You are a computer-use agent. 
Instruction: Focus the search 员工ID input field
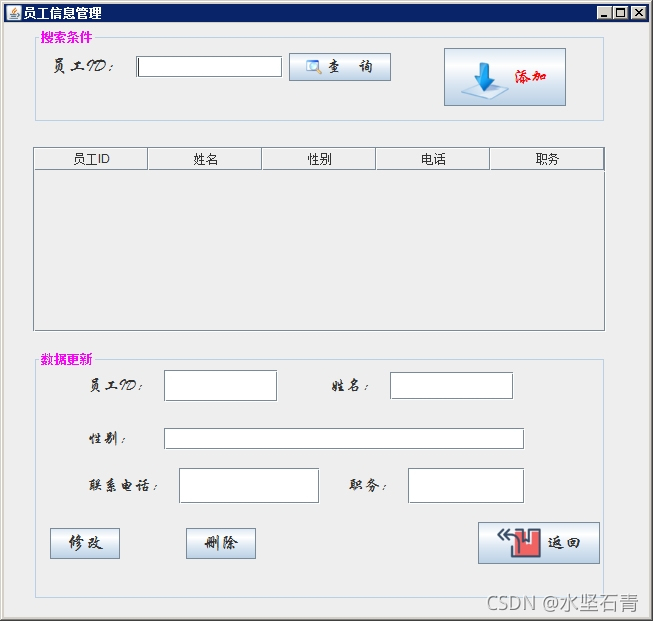209,67
